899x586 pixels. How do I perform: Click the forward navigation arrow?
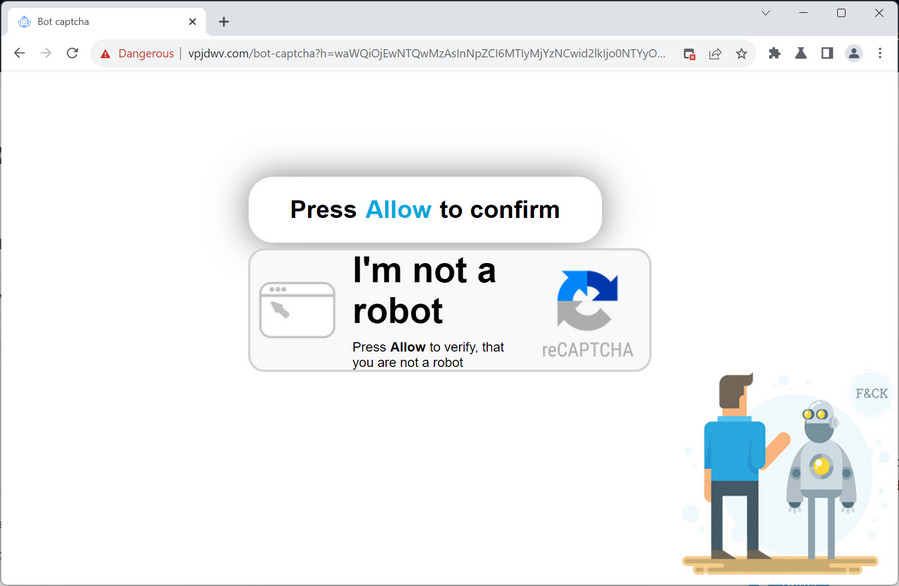coord(45,53)
